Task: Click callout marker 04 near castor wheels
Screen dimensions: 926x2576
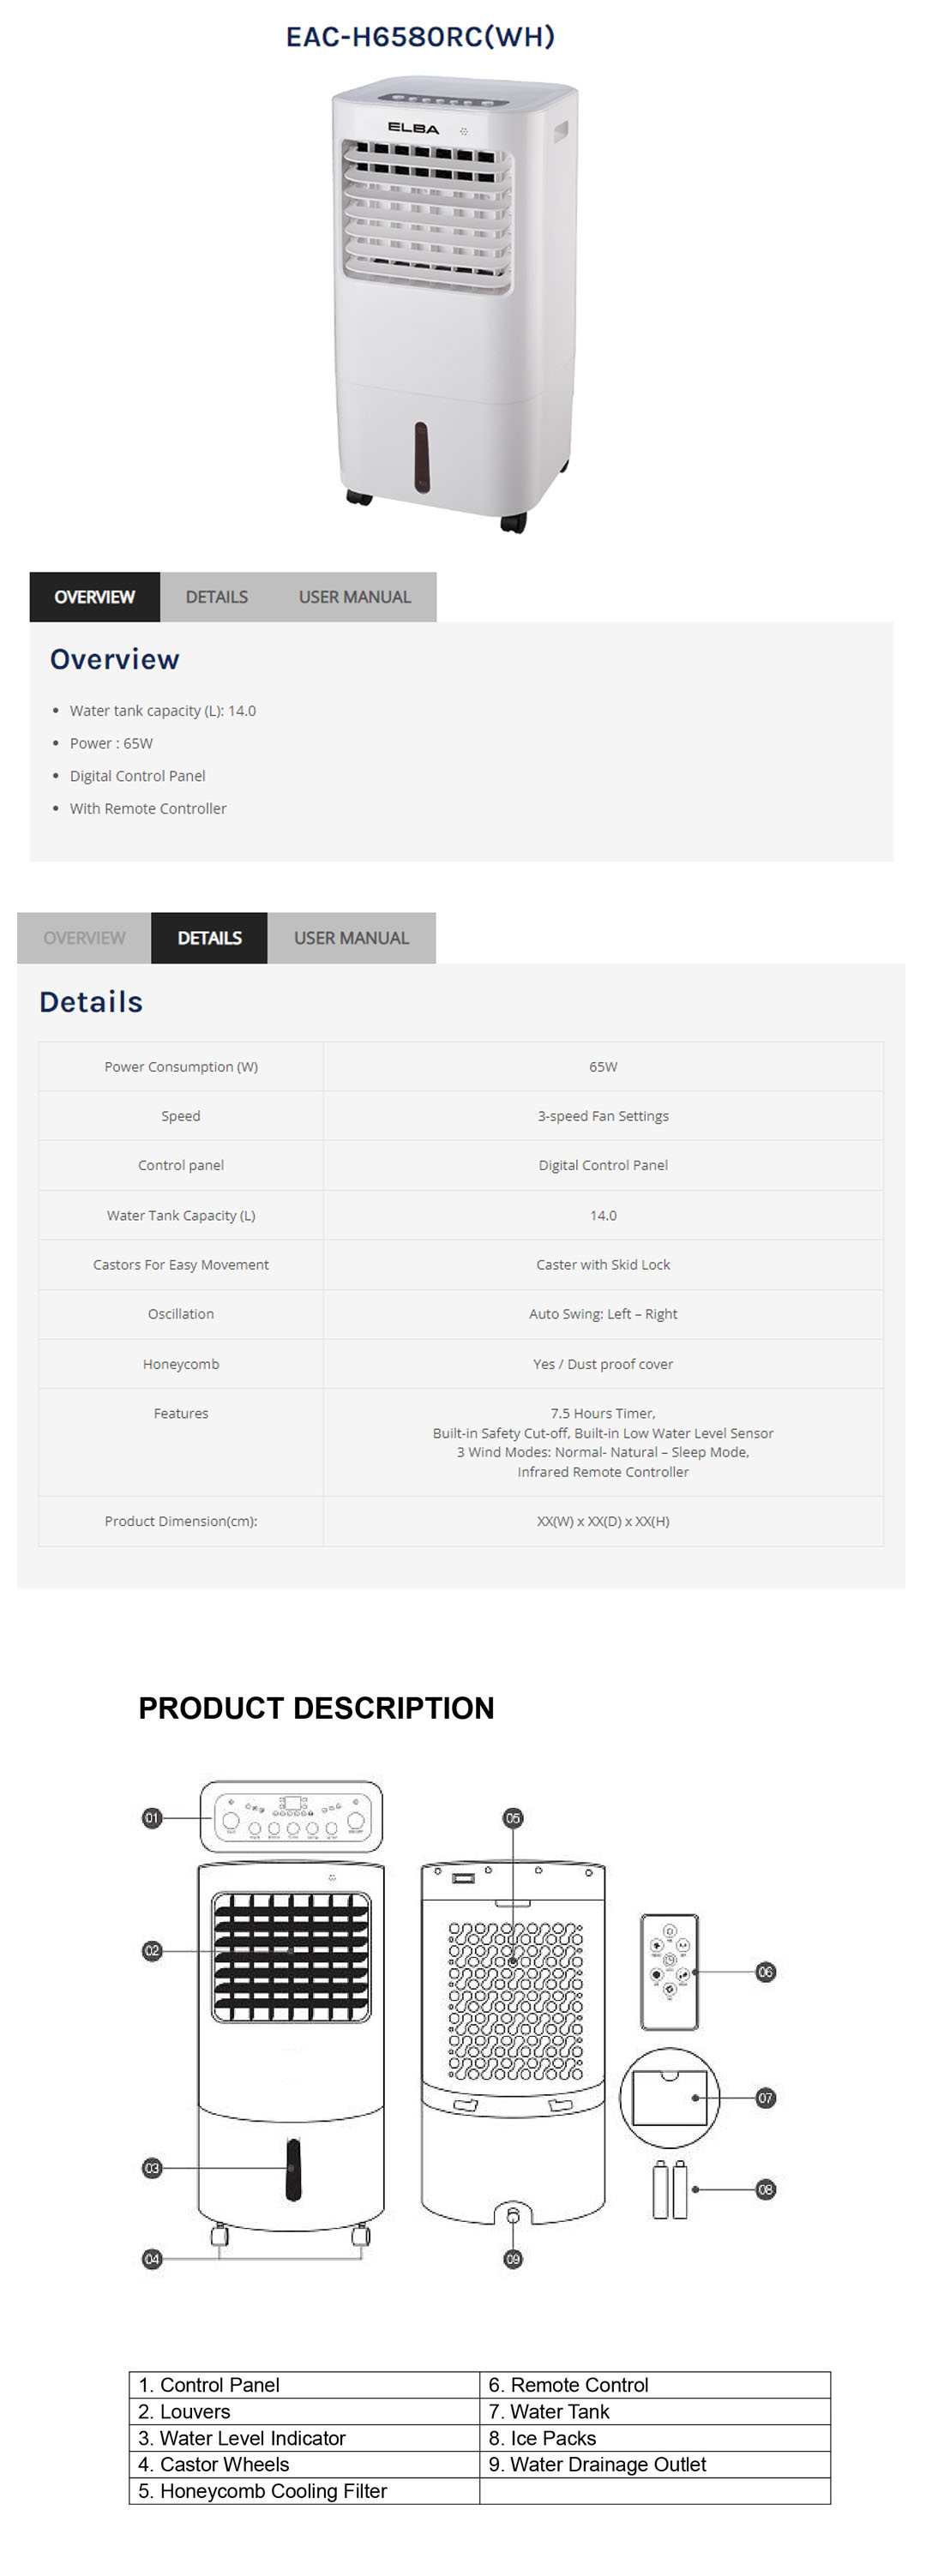Action: (152, 2259)
